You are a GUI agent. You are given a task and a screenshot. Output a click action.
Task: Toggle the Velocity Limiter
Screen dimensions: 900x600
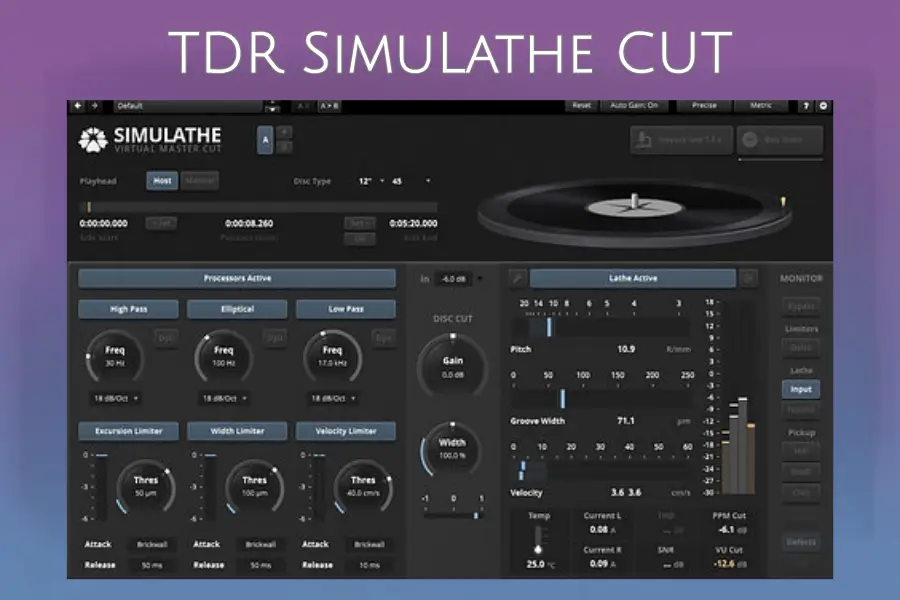(346, 431)
